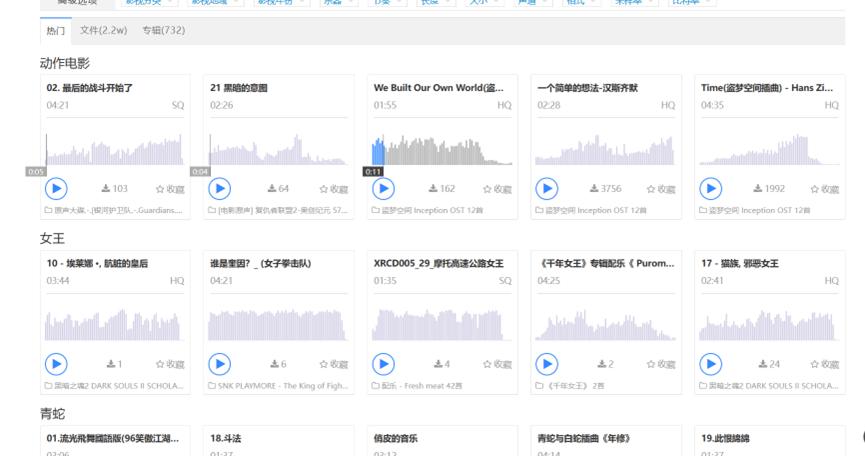This screenshot has height=456, width=865.
Task: Seek within 02. 最后的战斗开始了 waveform
Action: point(114,149)
